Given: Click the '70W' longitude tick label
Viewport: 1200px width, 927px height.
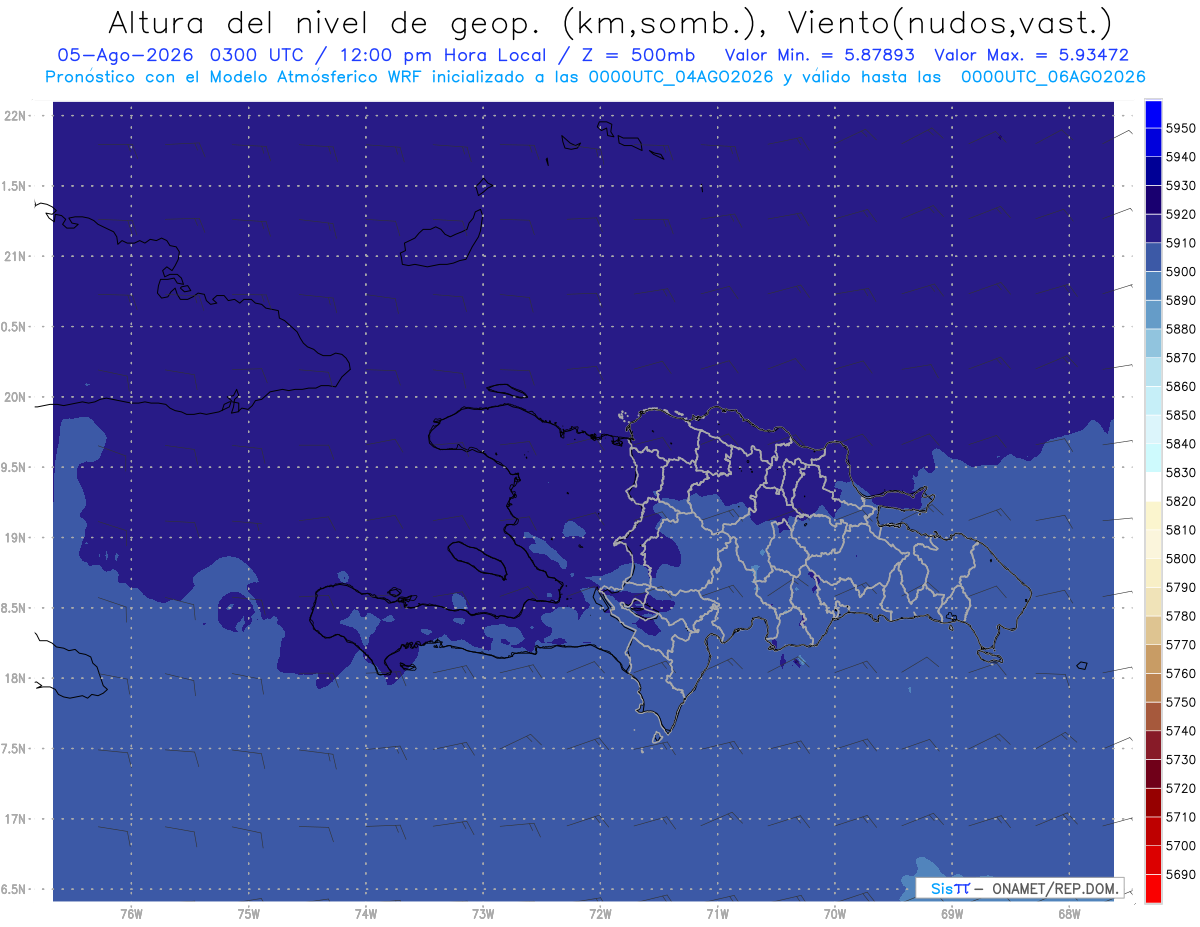Looking at the screenshot, I should pyautogui.click(x=834, y=913).
